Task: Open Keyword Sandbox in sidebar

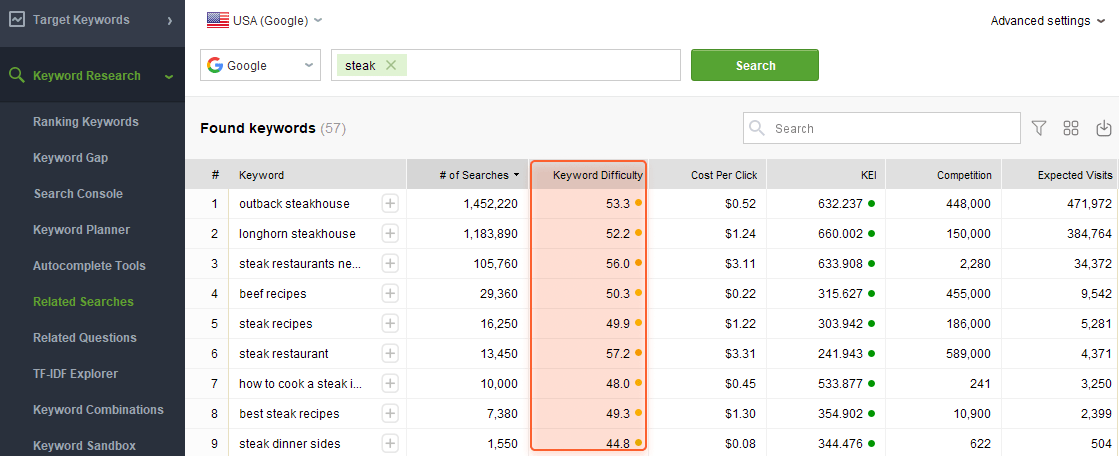Action: [x=84, y=445]
